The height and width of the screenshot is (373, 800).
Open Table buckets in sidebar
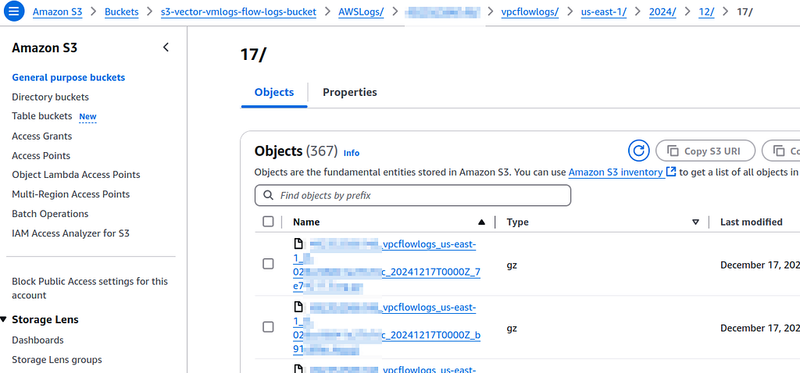(42, 116)
